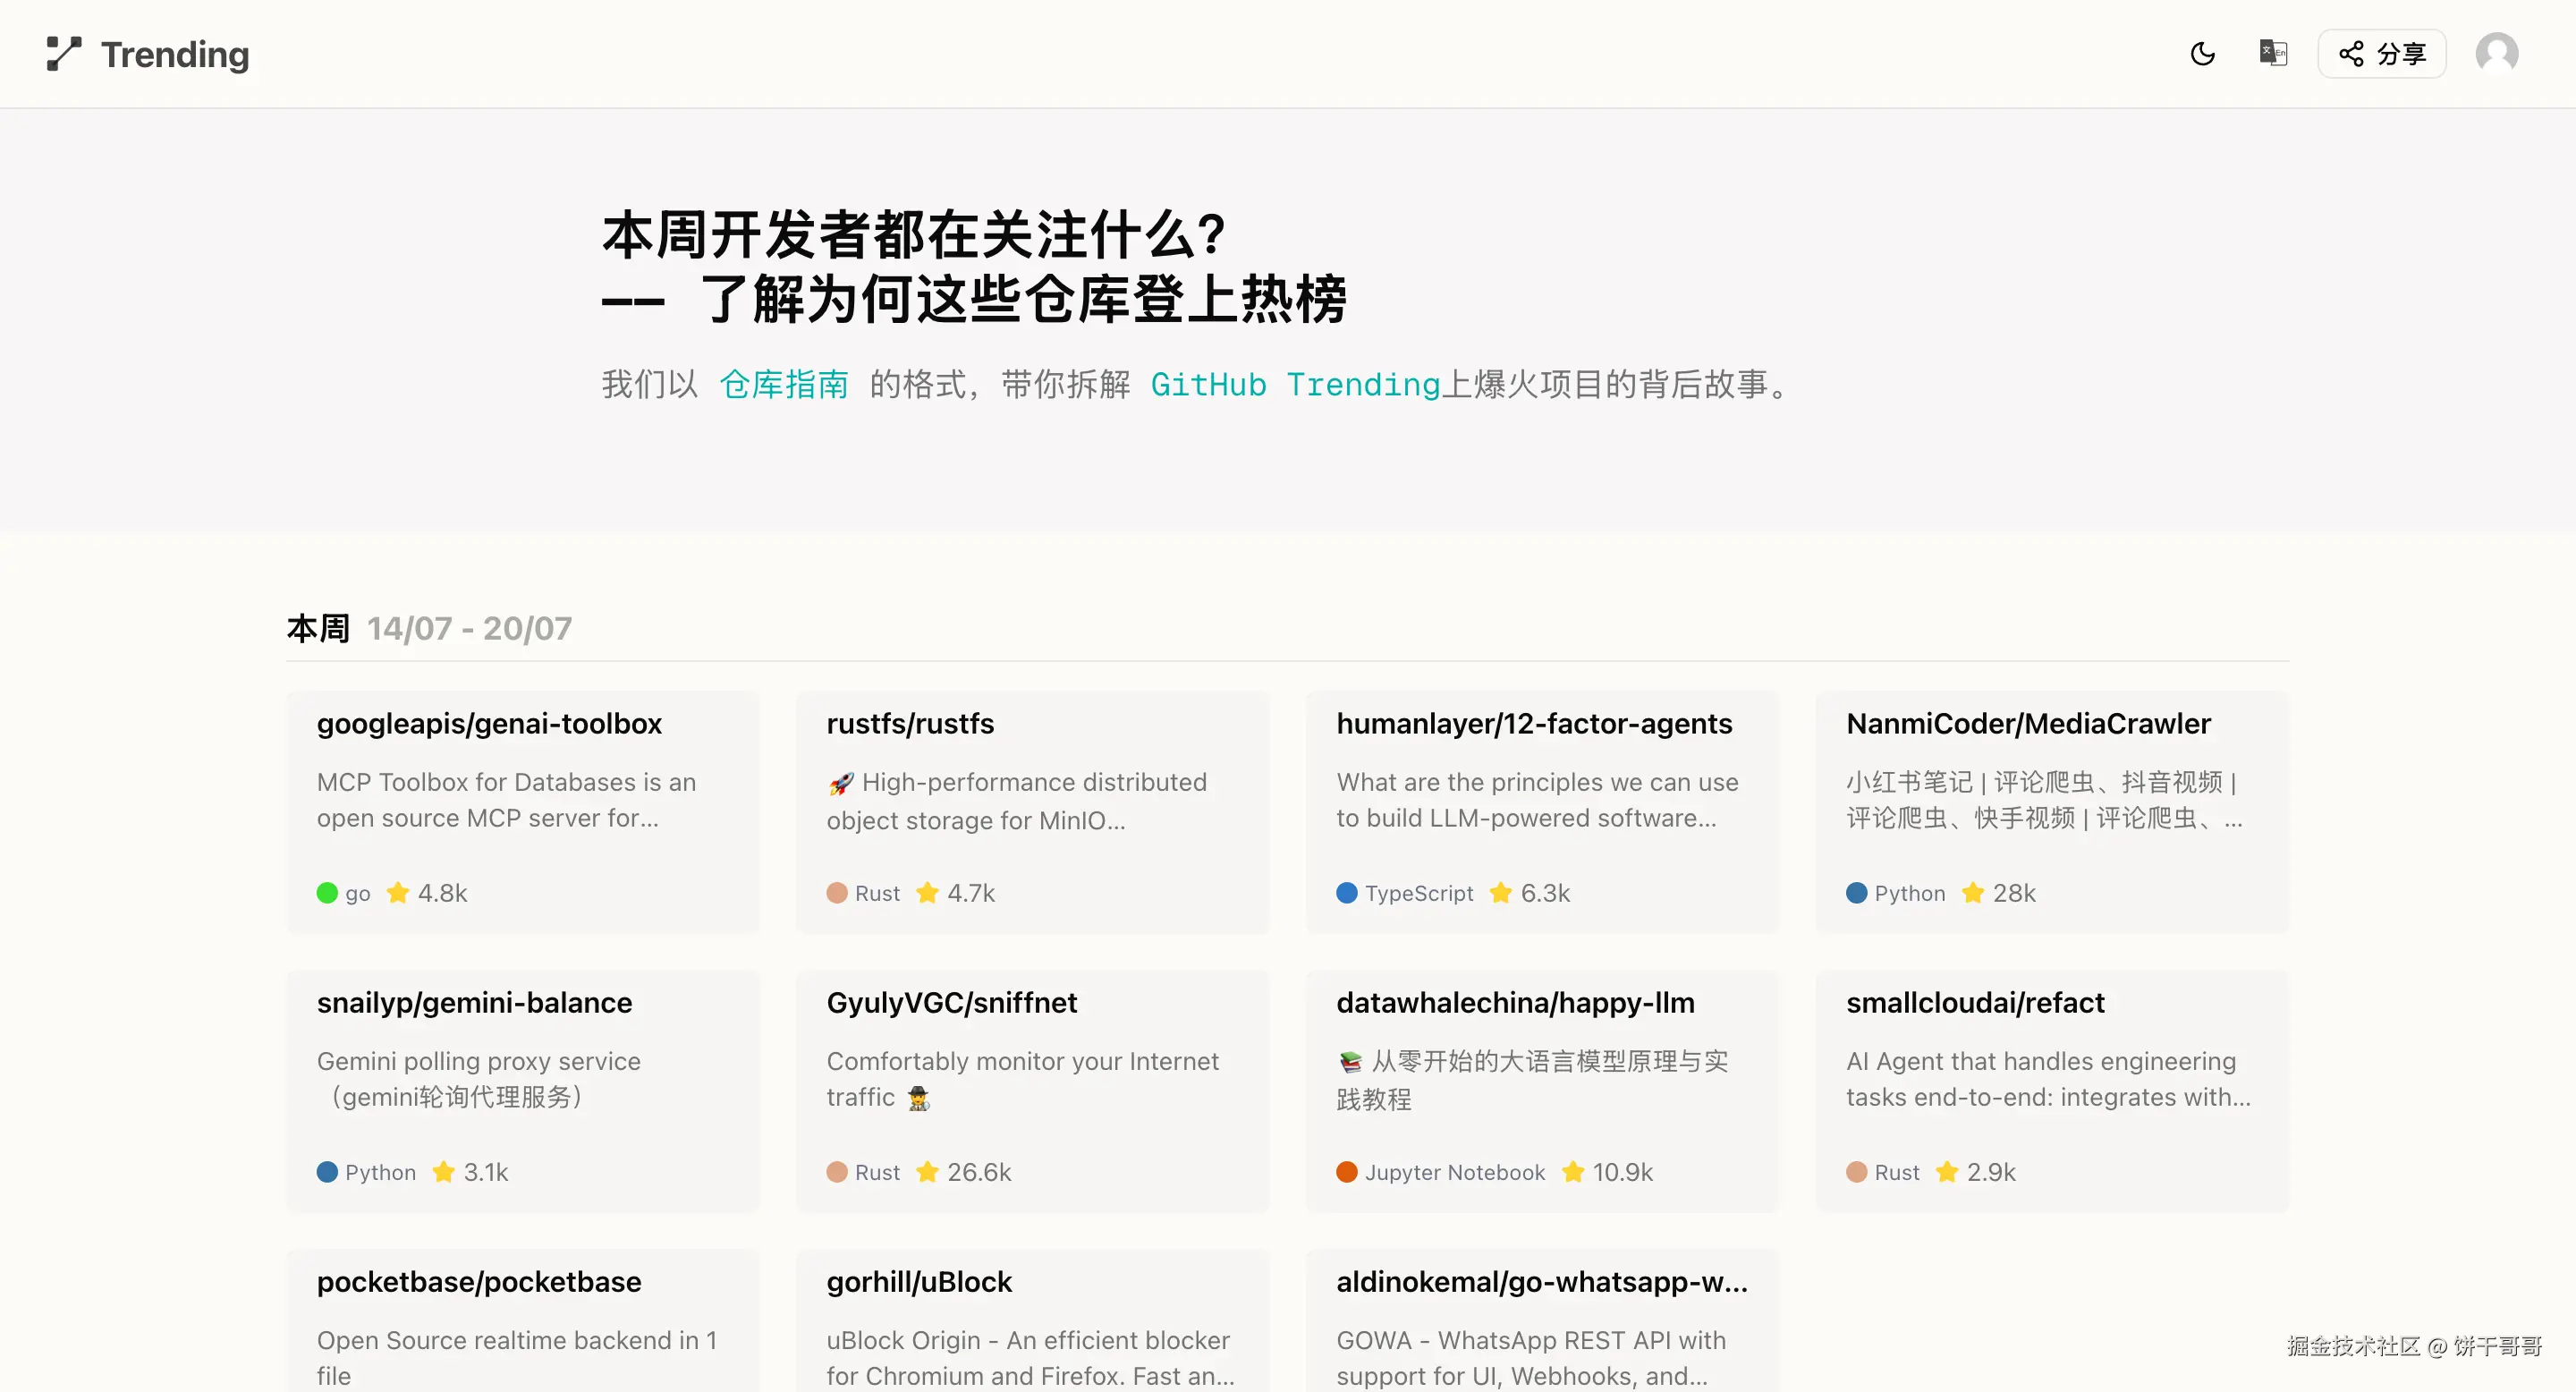Click the Trending logo icon

point(64,54)
